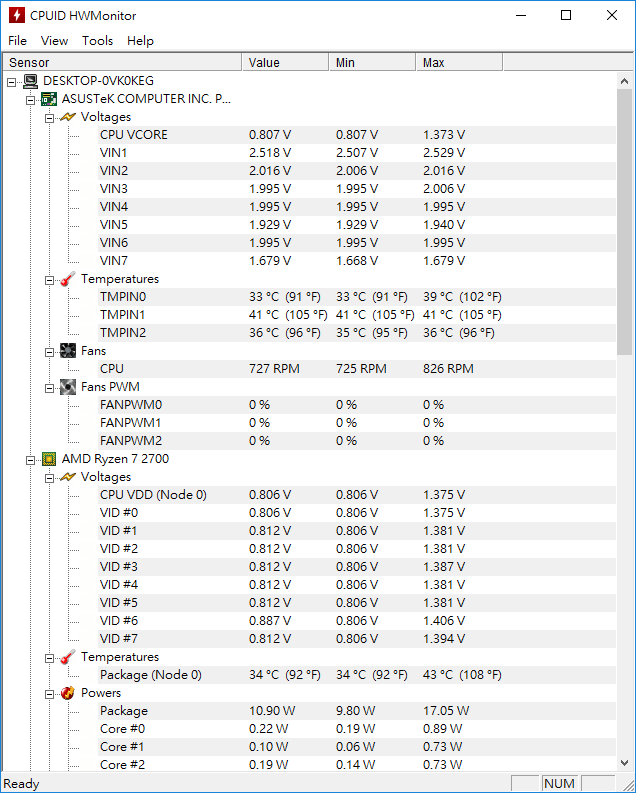Image resolution: width=636 pixels, height=793 pixels.
Task: Click the 727 RPM fan value
Action: [x=274, y=369]
